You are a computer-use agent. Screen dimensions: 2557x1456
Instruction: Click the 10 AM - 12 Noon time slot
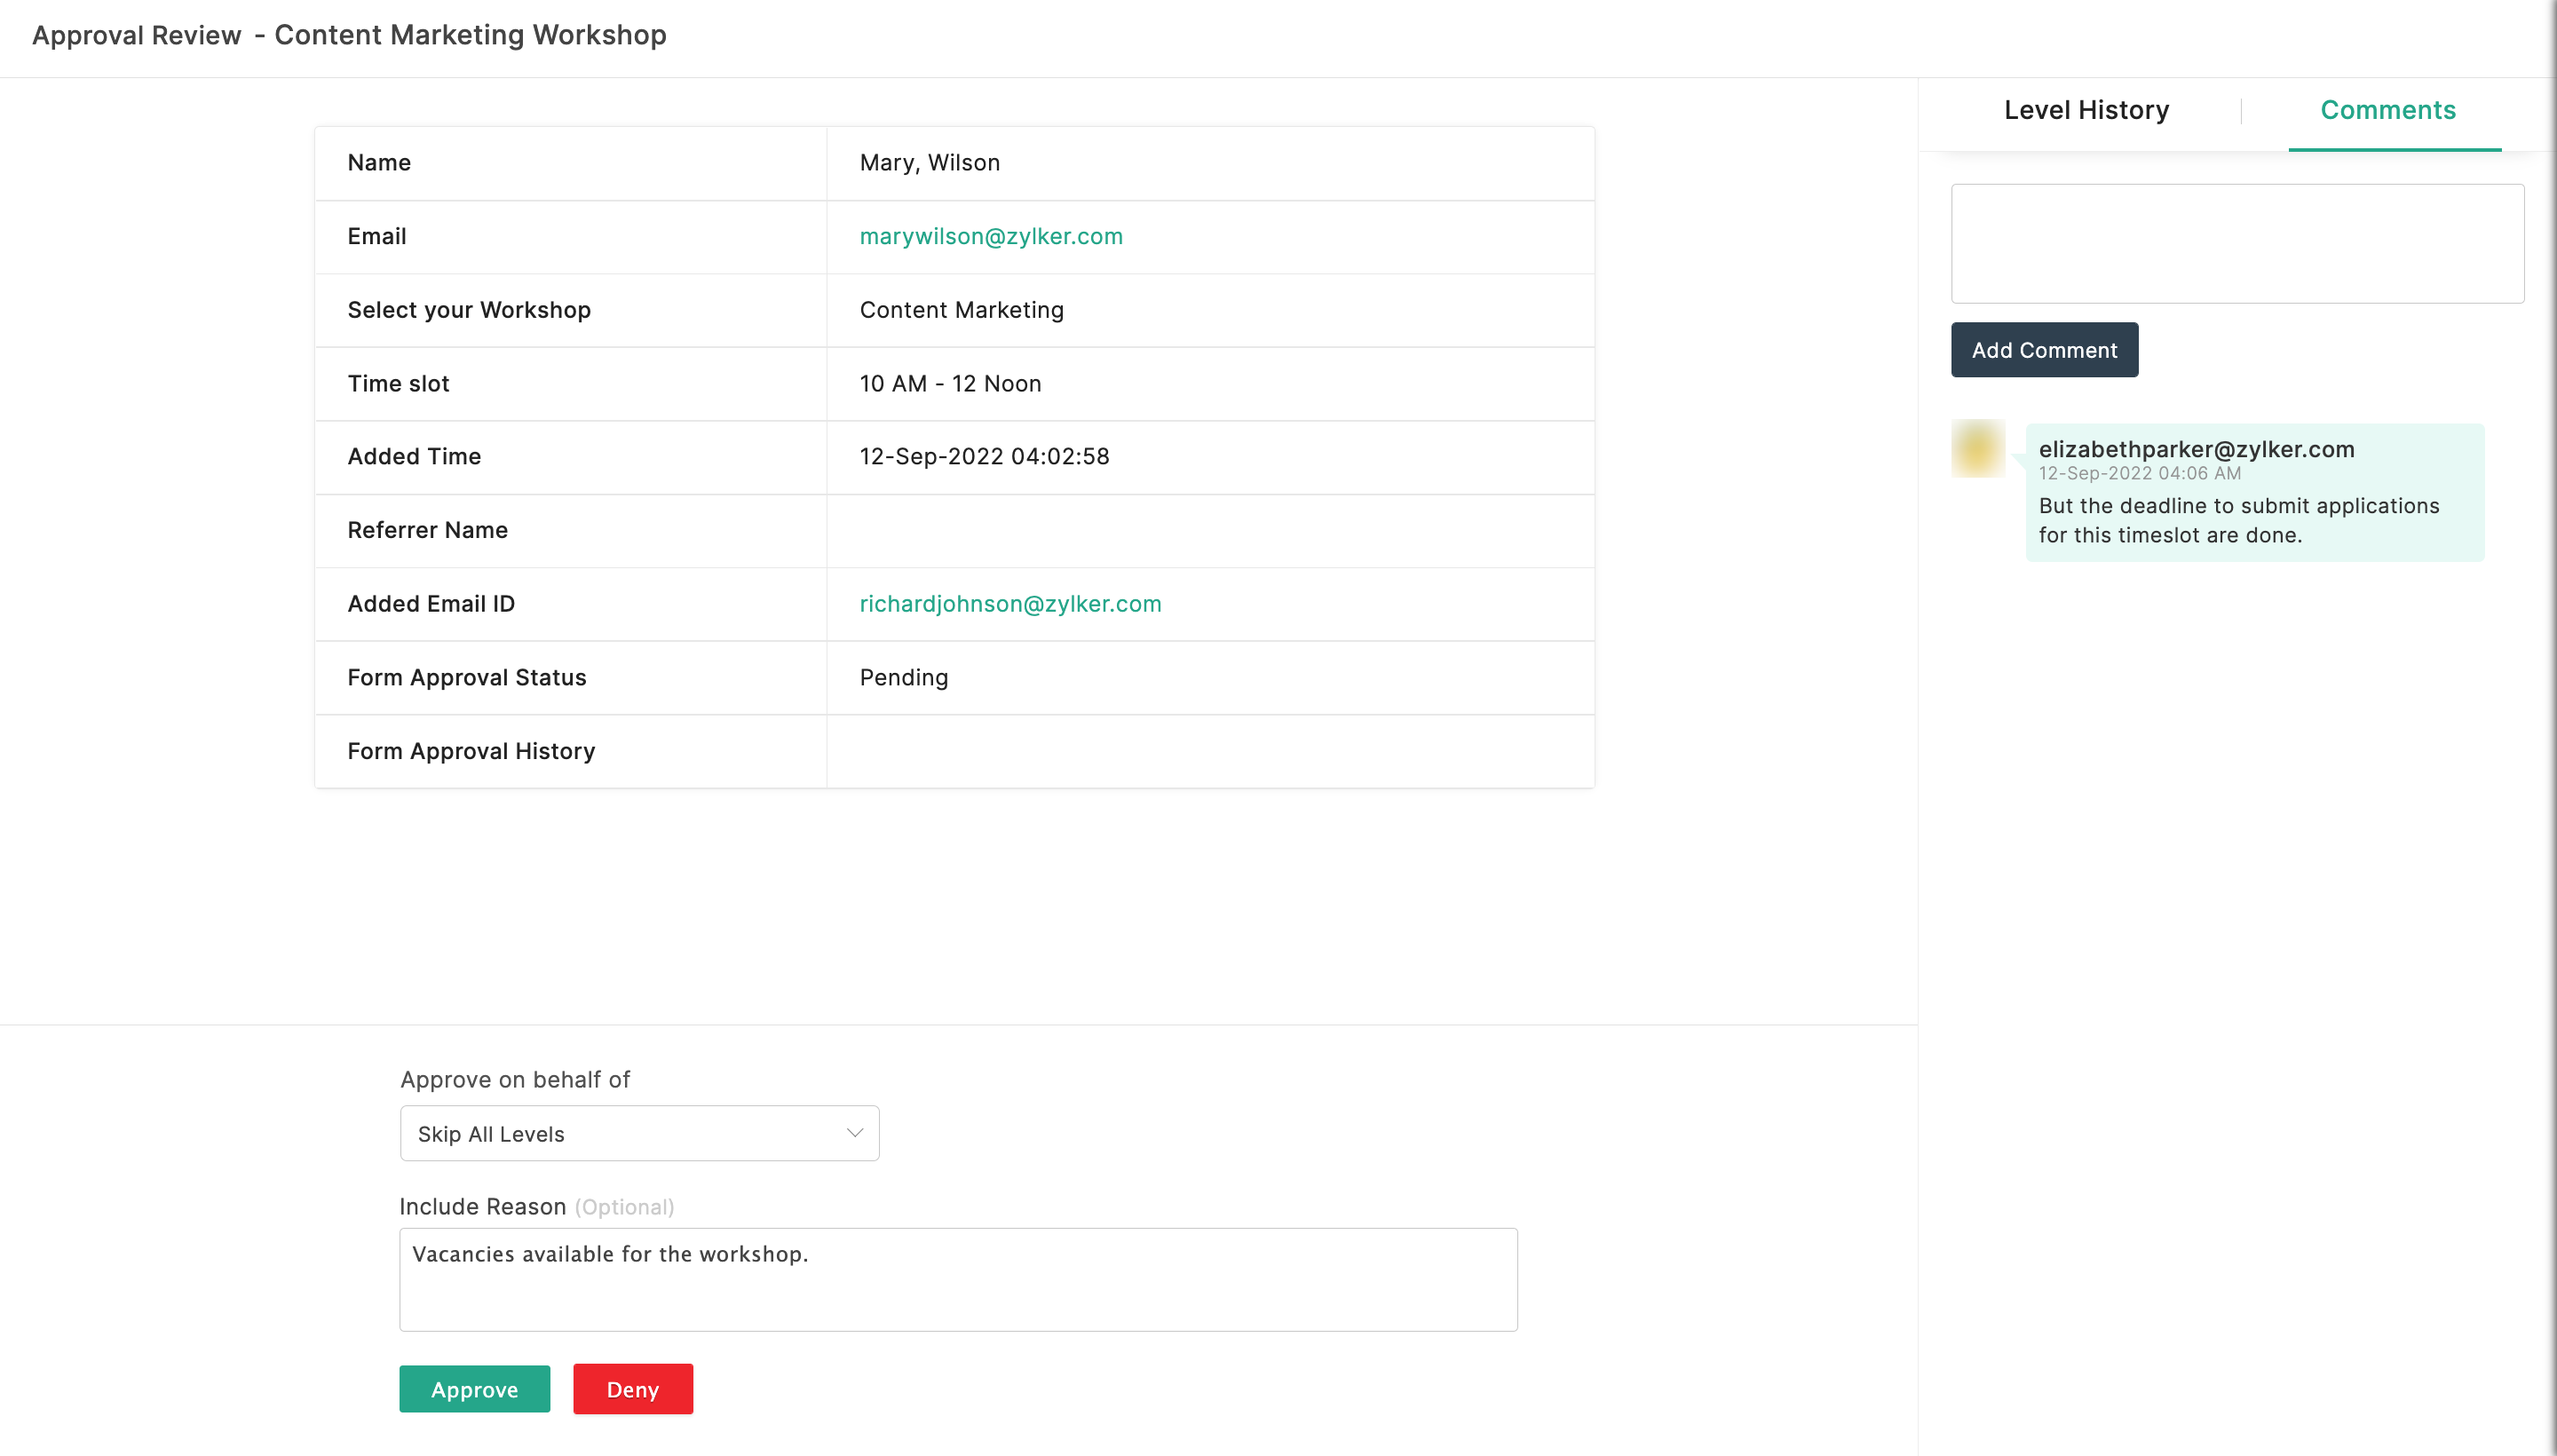(950, 384)
